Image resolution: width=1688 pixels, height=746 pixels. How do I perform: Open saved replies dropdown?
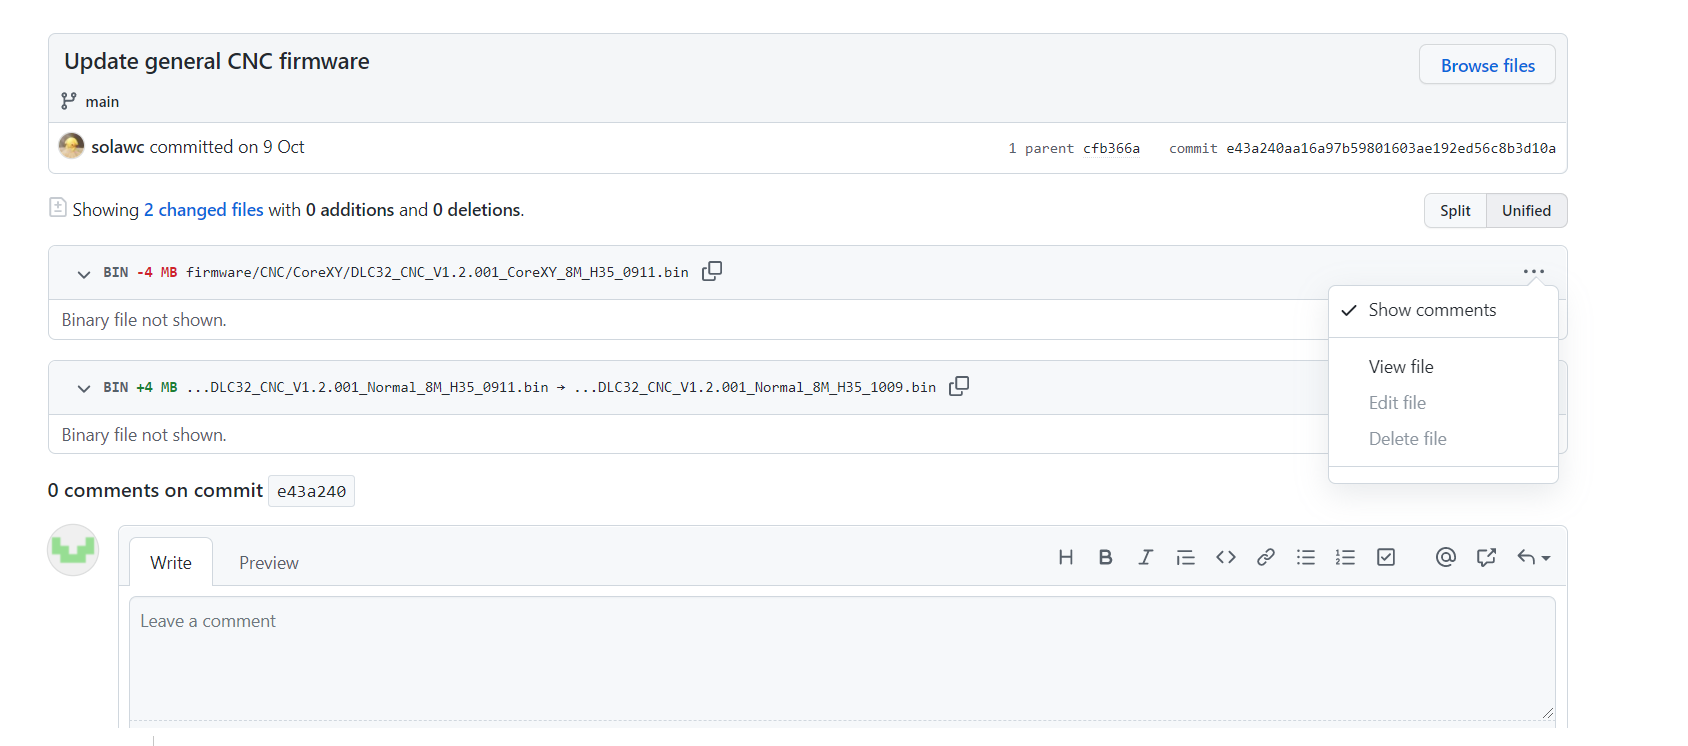click(x=1533, y=558)
